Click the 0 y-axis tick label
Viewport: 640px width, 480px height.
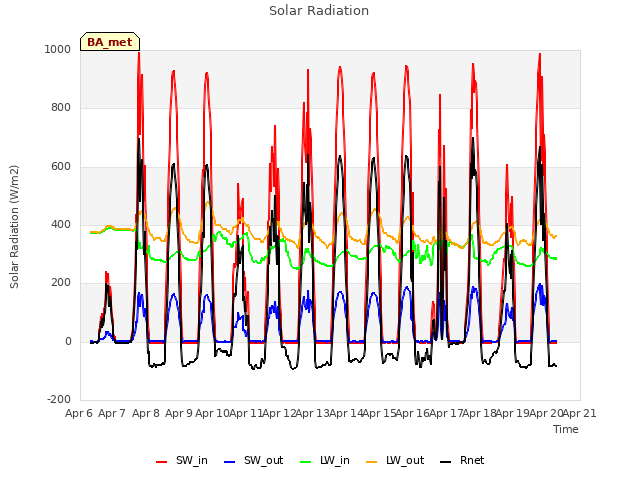pyautogui.click(x=69, y=341)
